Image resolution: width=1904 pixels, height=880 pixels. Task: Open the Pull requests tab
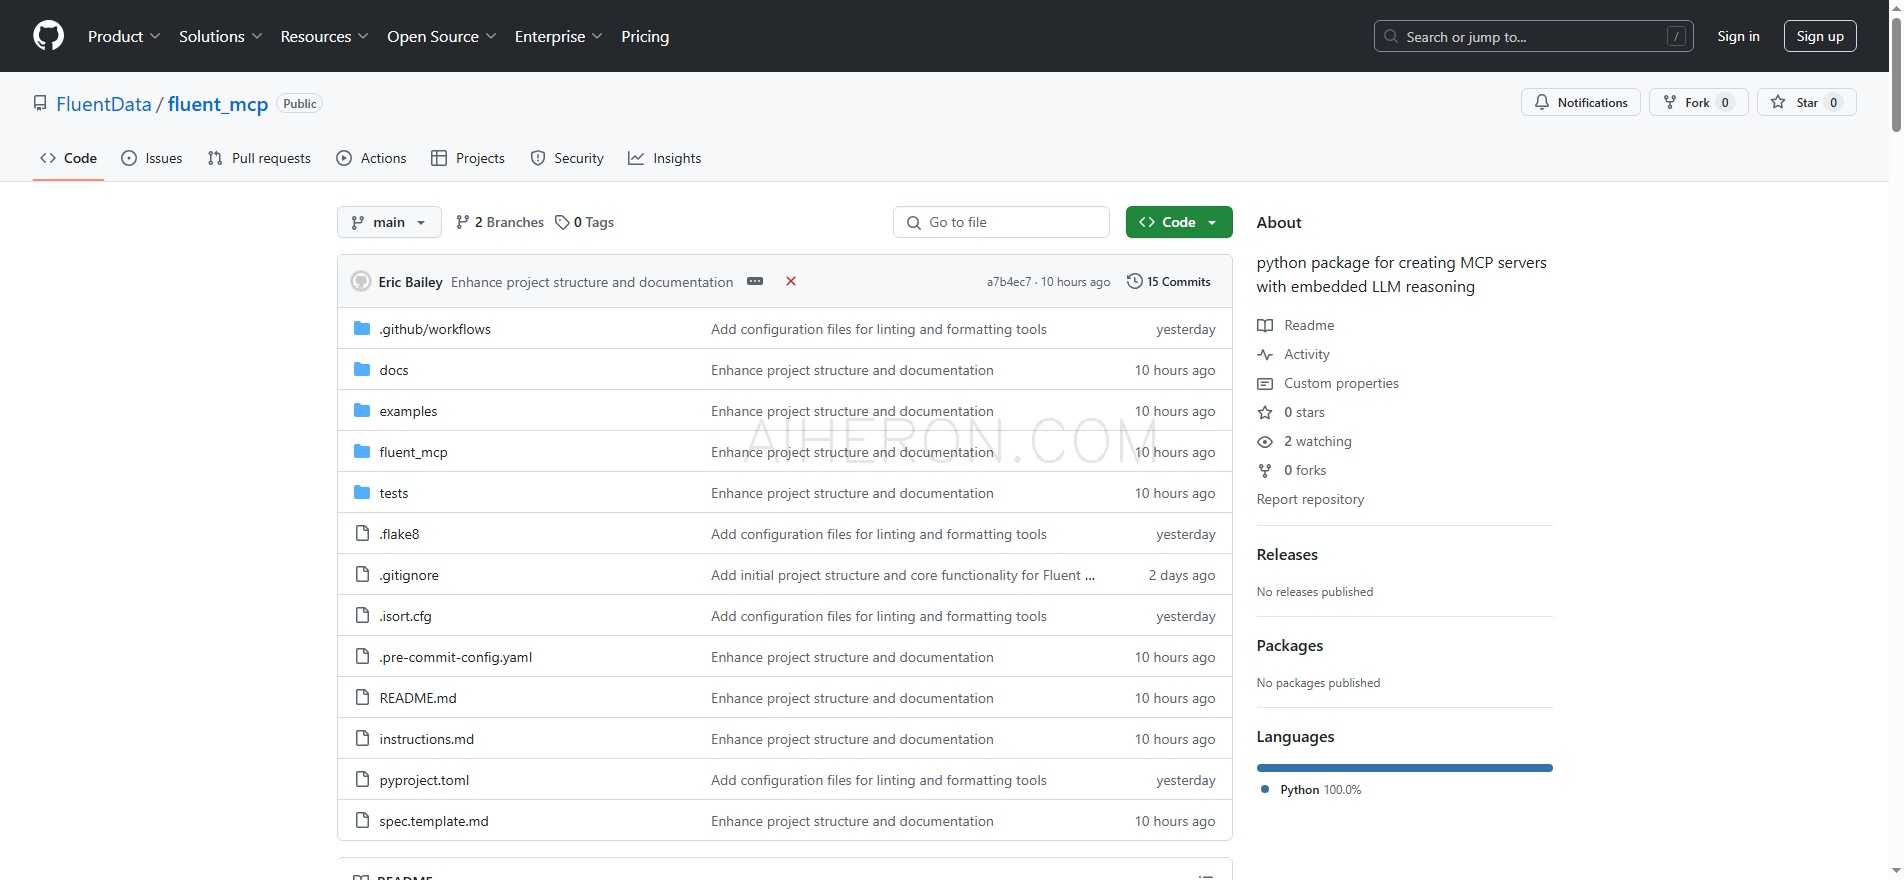pos(259,158)
